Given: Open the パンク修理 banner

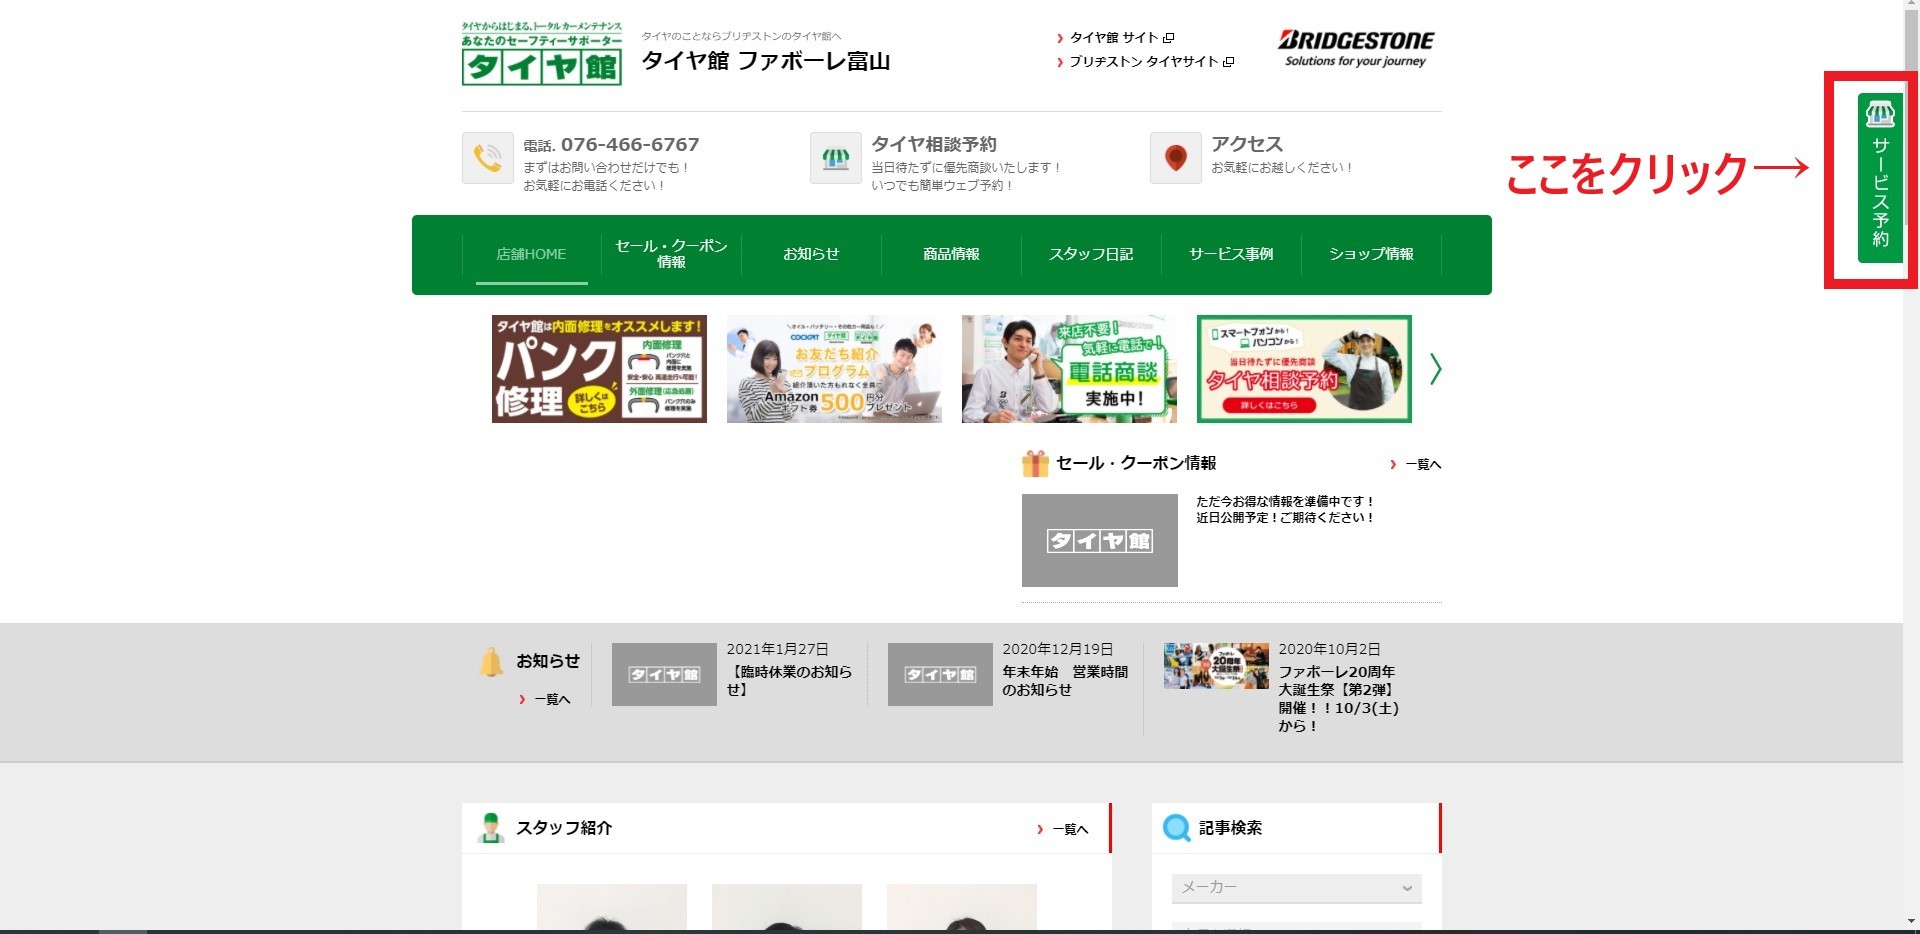Looking at the screenshot, I should click(x=599, y=369).
